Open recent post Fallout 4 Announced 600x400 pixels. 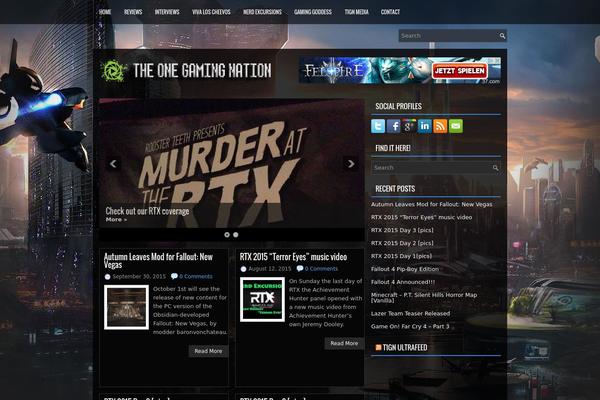[x=403, y=282]
